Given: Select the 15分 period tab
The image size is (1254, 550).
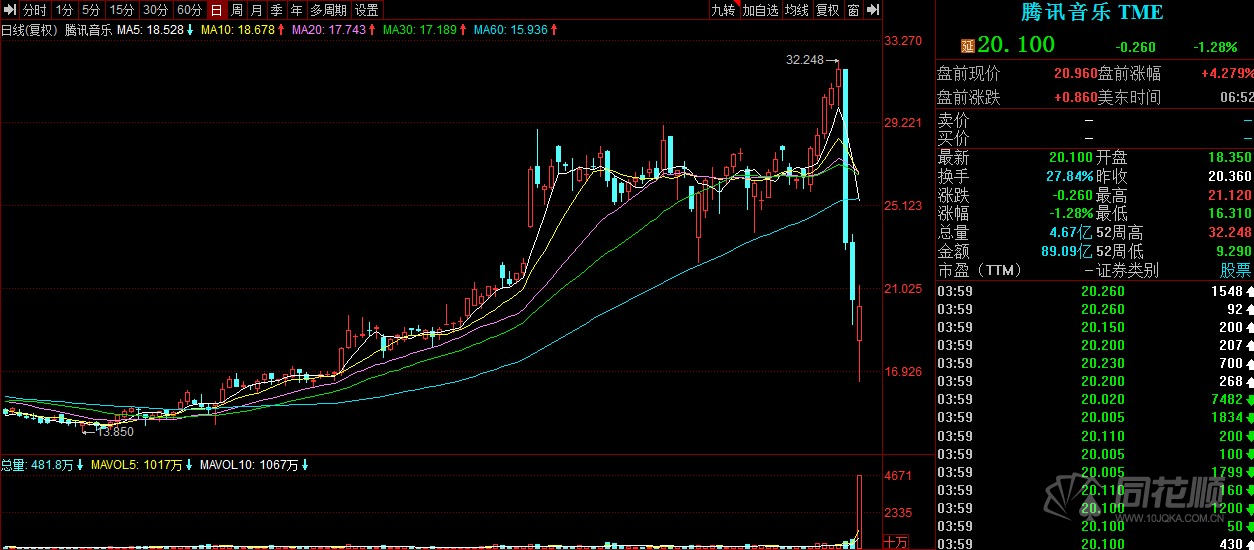Looking at the screenshot, I should 121,10.
